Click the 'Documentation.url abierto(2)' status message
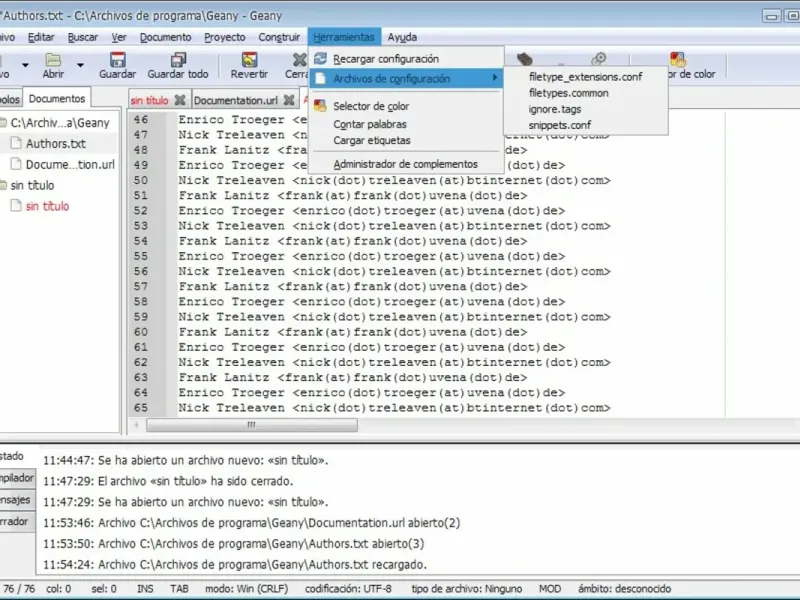Image resolution: width=800 pixels, height=600 pixels. (252, 522)
